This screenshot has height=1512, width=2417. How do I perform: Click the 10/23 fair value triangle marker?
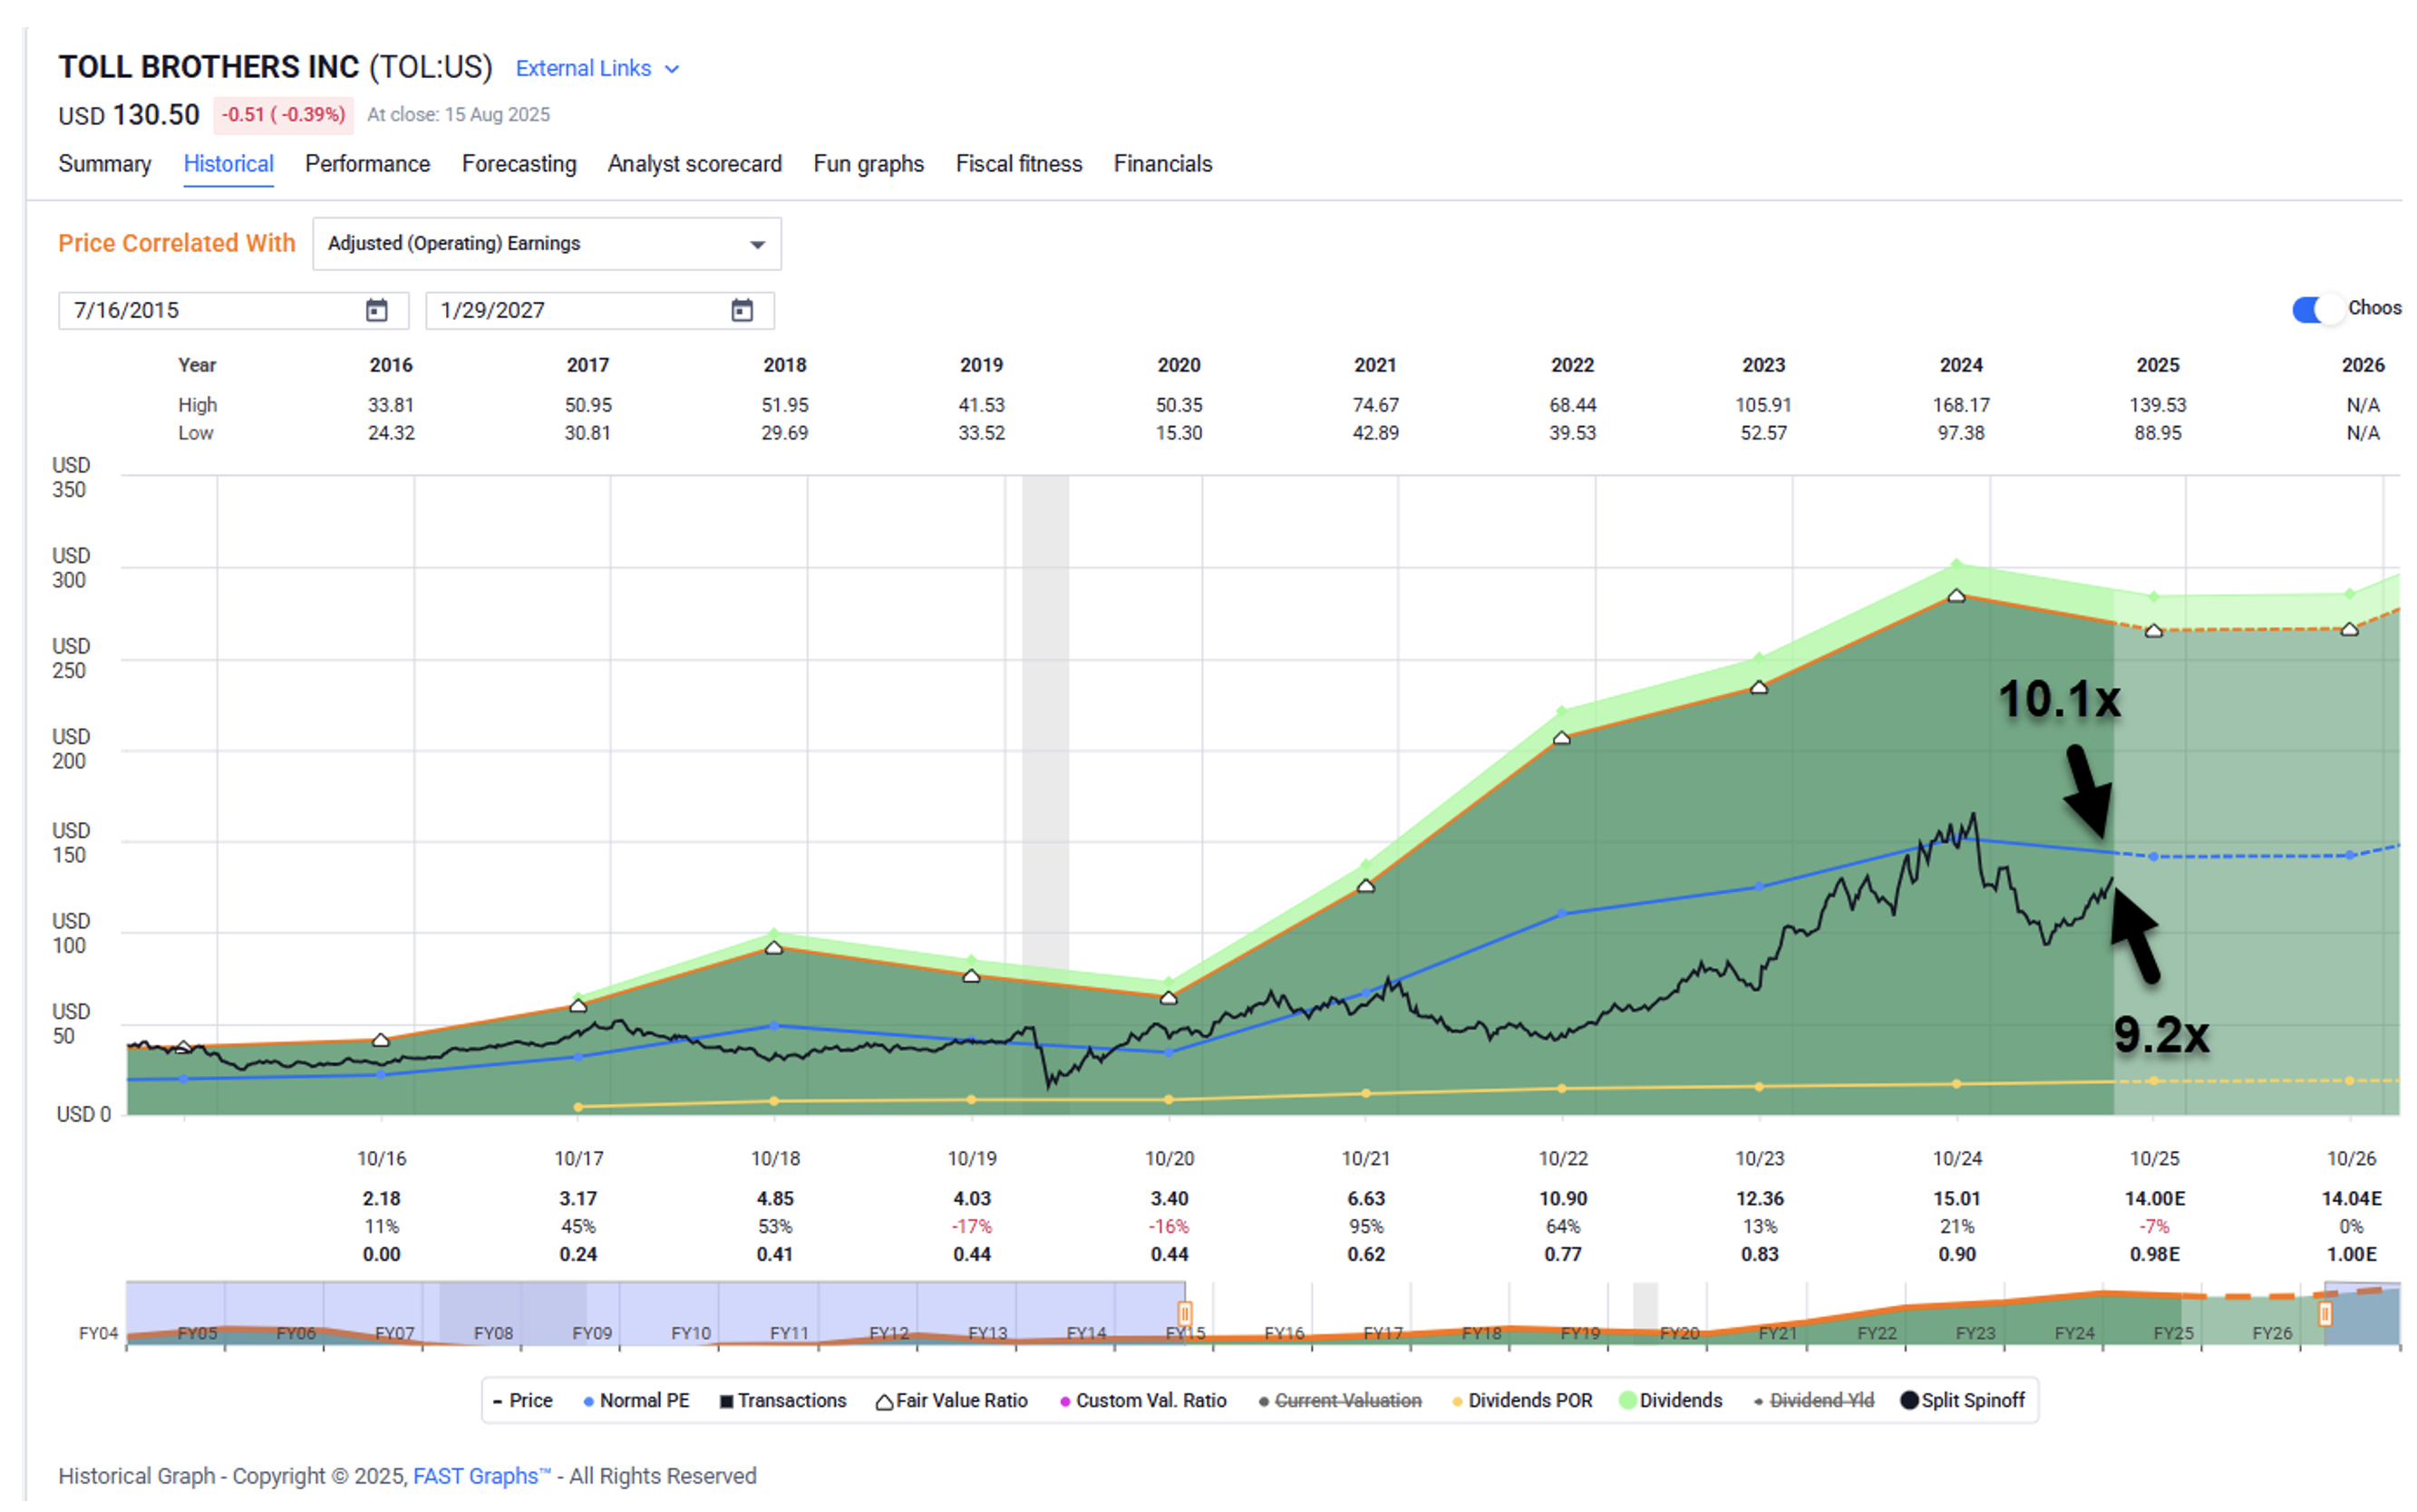[1758, 687]
